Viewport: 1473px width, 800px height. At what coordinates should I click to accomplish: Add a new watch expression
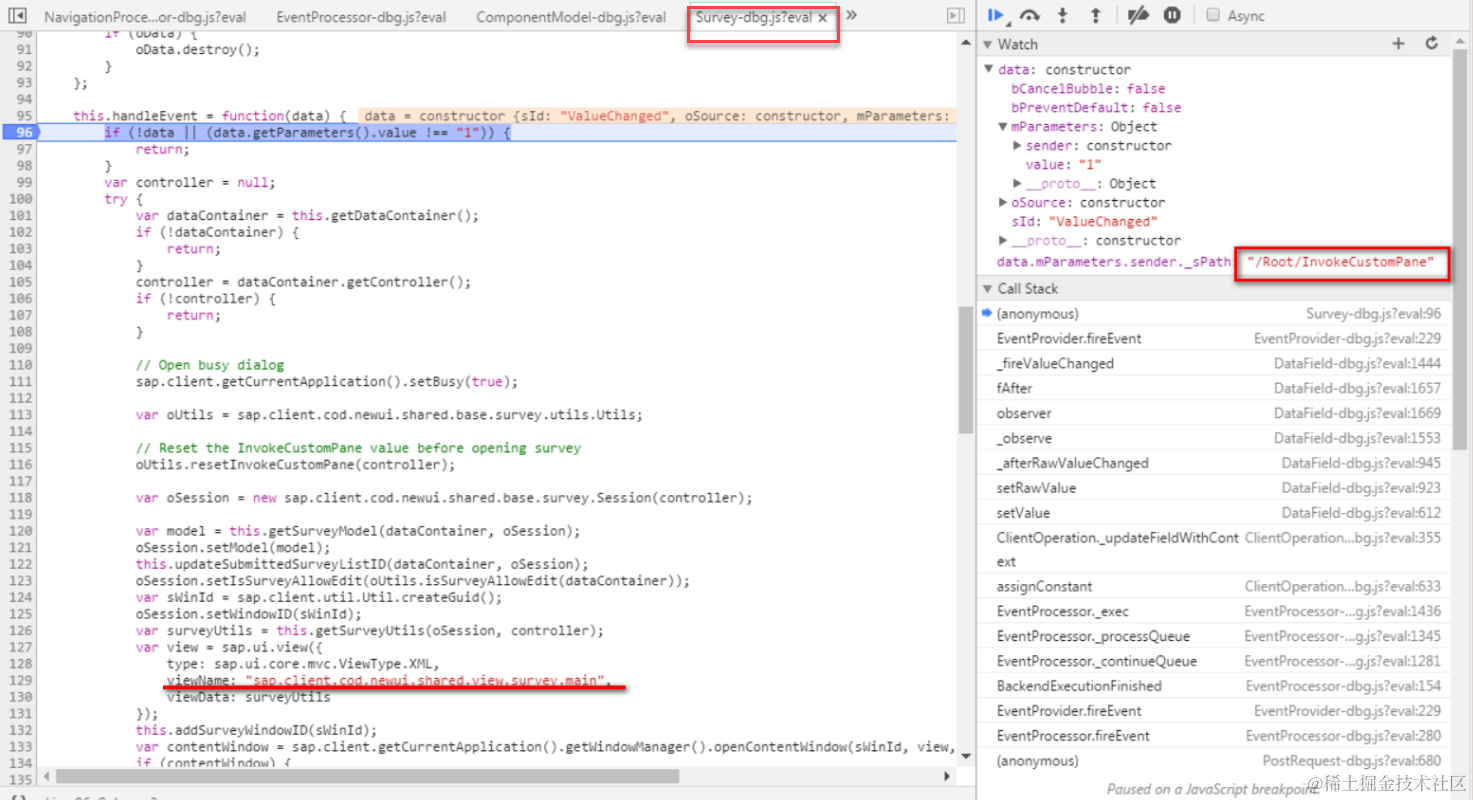click(1399, 43)
